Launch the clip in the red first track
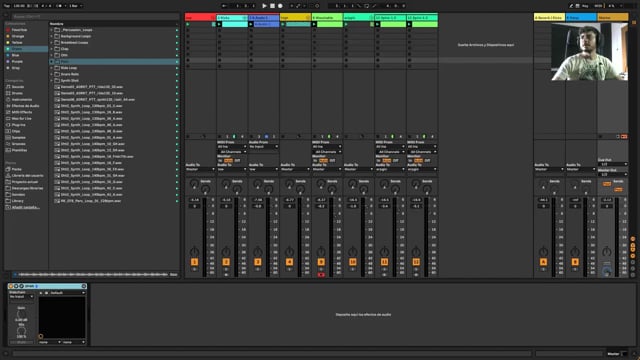This screenshot has height=360, width=640. (188, 24)
